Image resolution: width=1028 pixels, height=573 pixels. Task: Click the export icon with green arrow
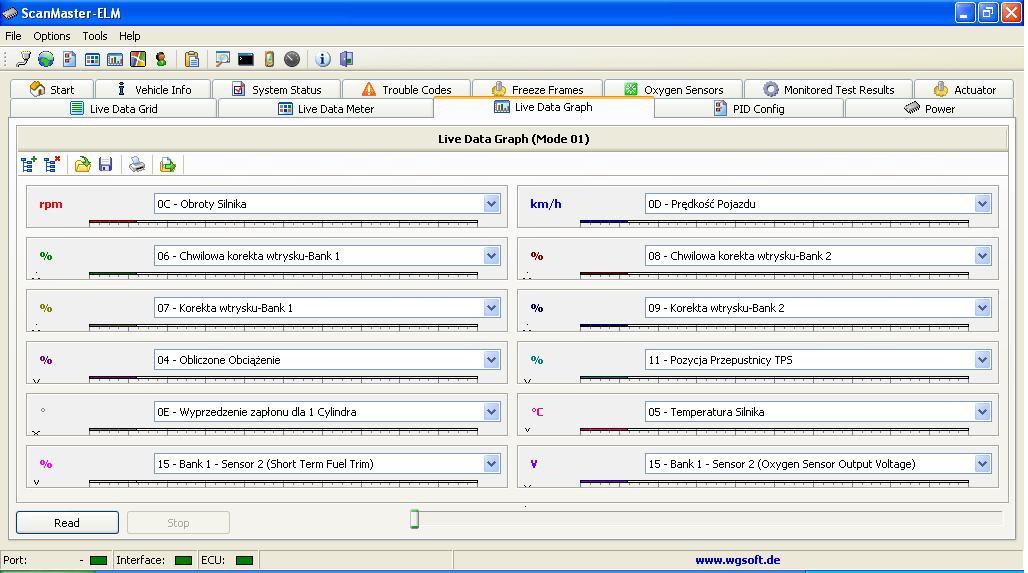(167, 164)
